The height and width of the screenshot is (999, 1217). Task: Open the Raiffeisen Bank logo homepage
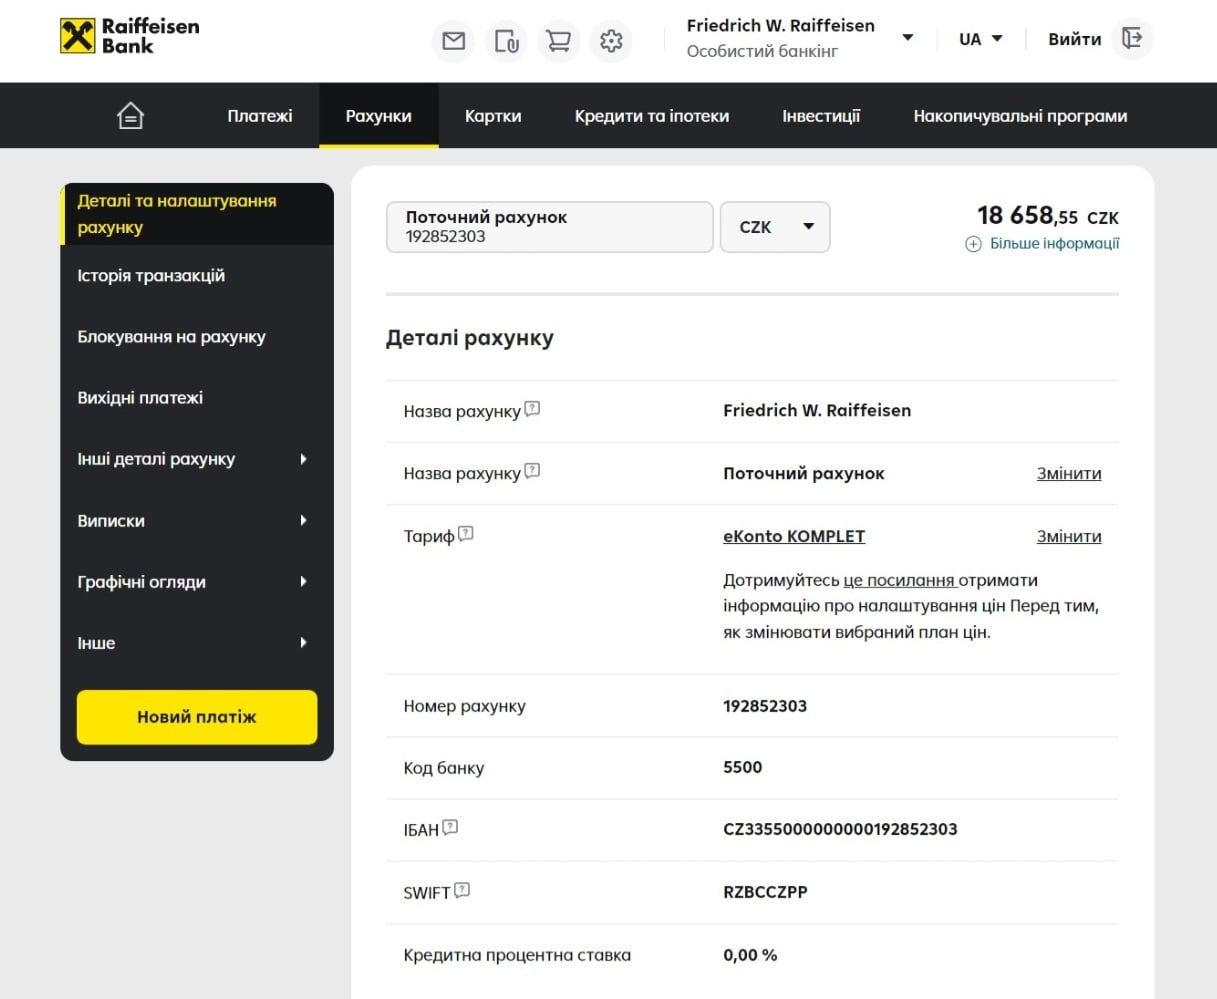pyautogui.click(x=130, y=36)
